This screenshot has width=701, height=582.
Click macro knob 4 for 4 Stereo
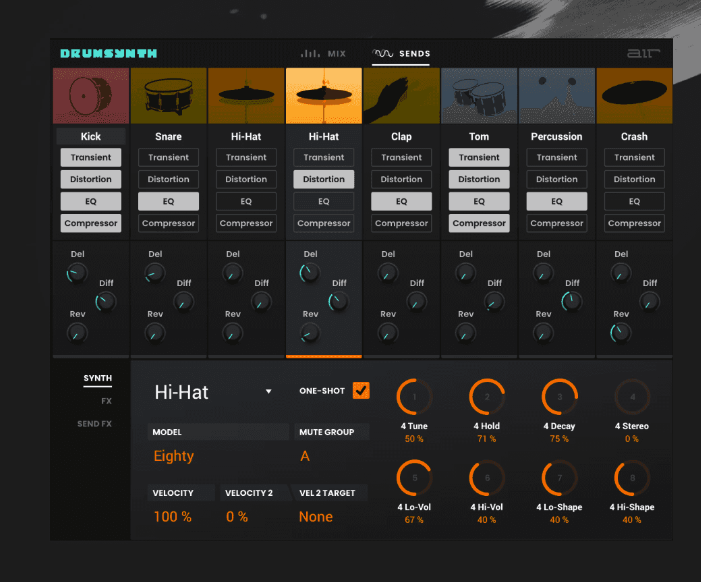pyautogui.click(x=632, y=397)
